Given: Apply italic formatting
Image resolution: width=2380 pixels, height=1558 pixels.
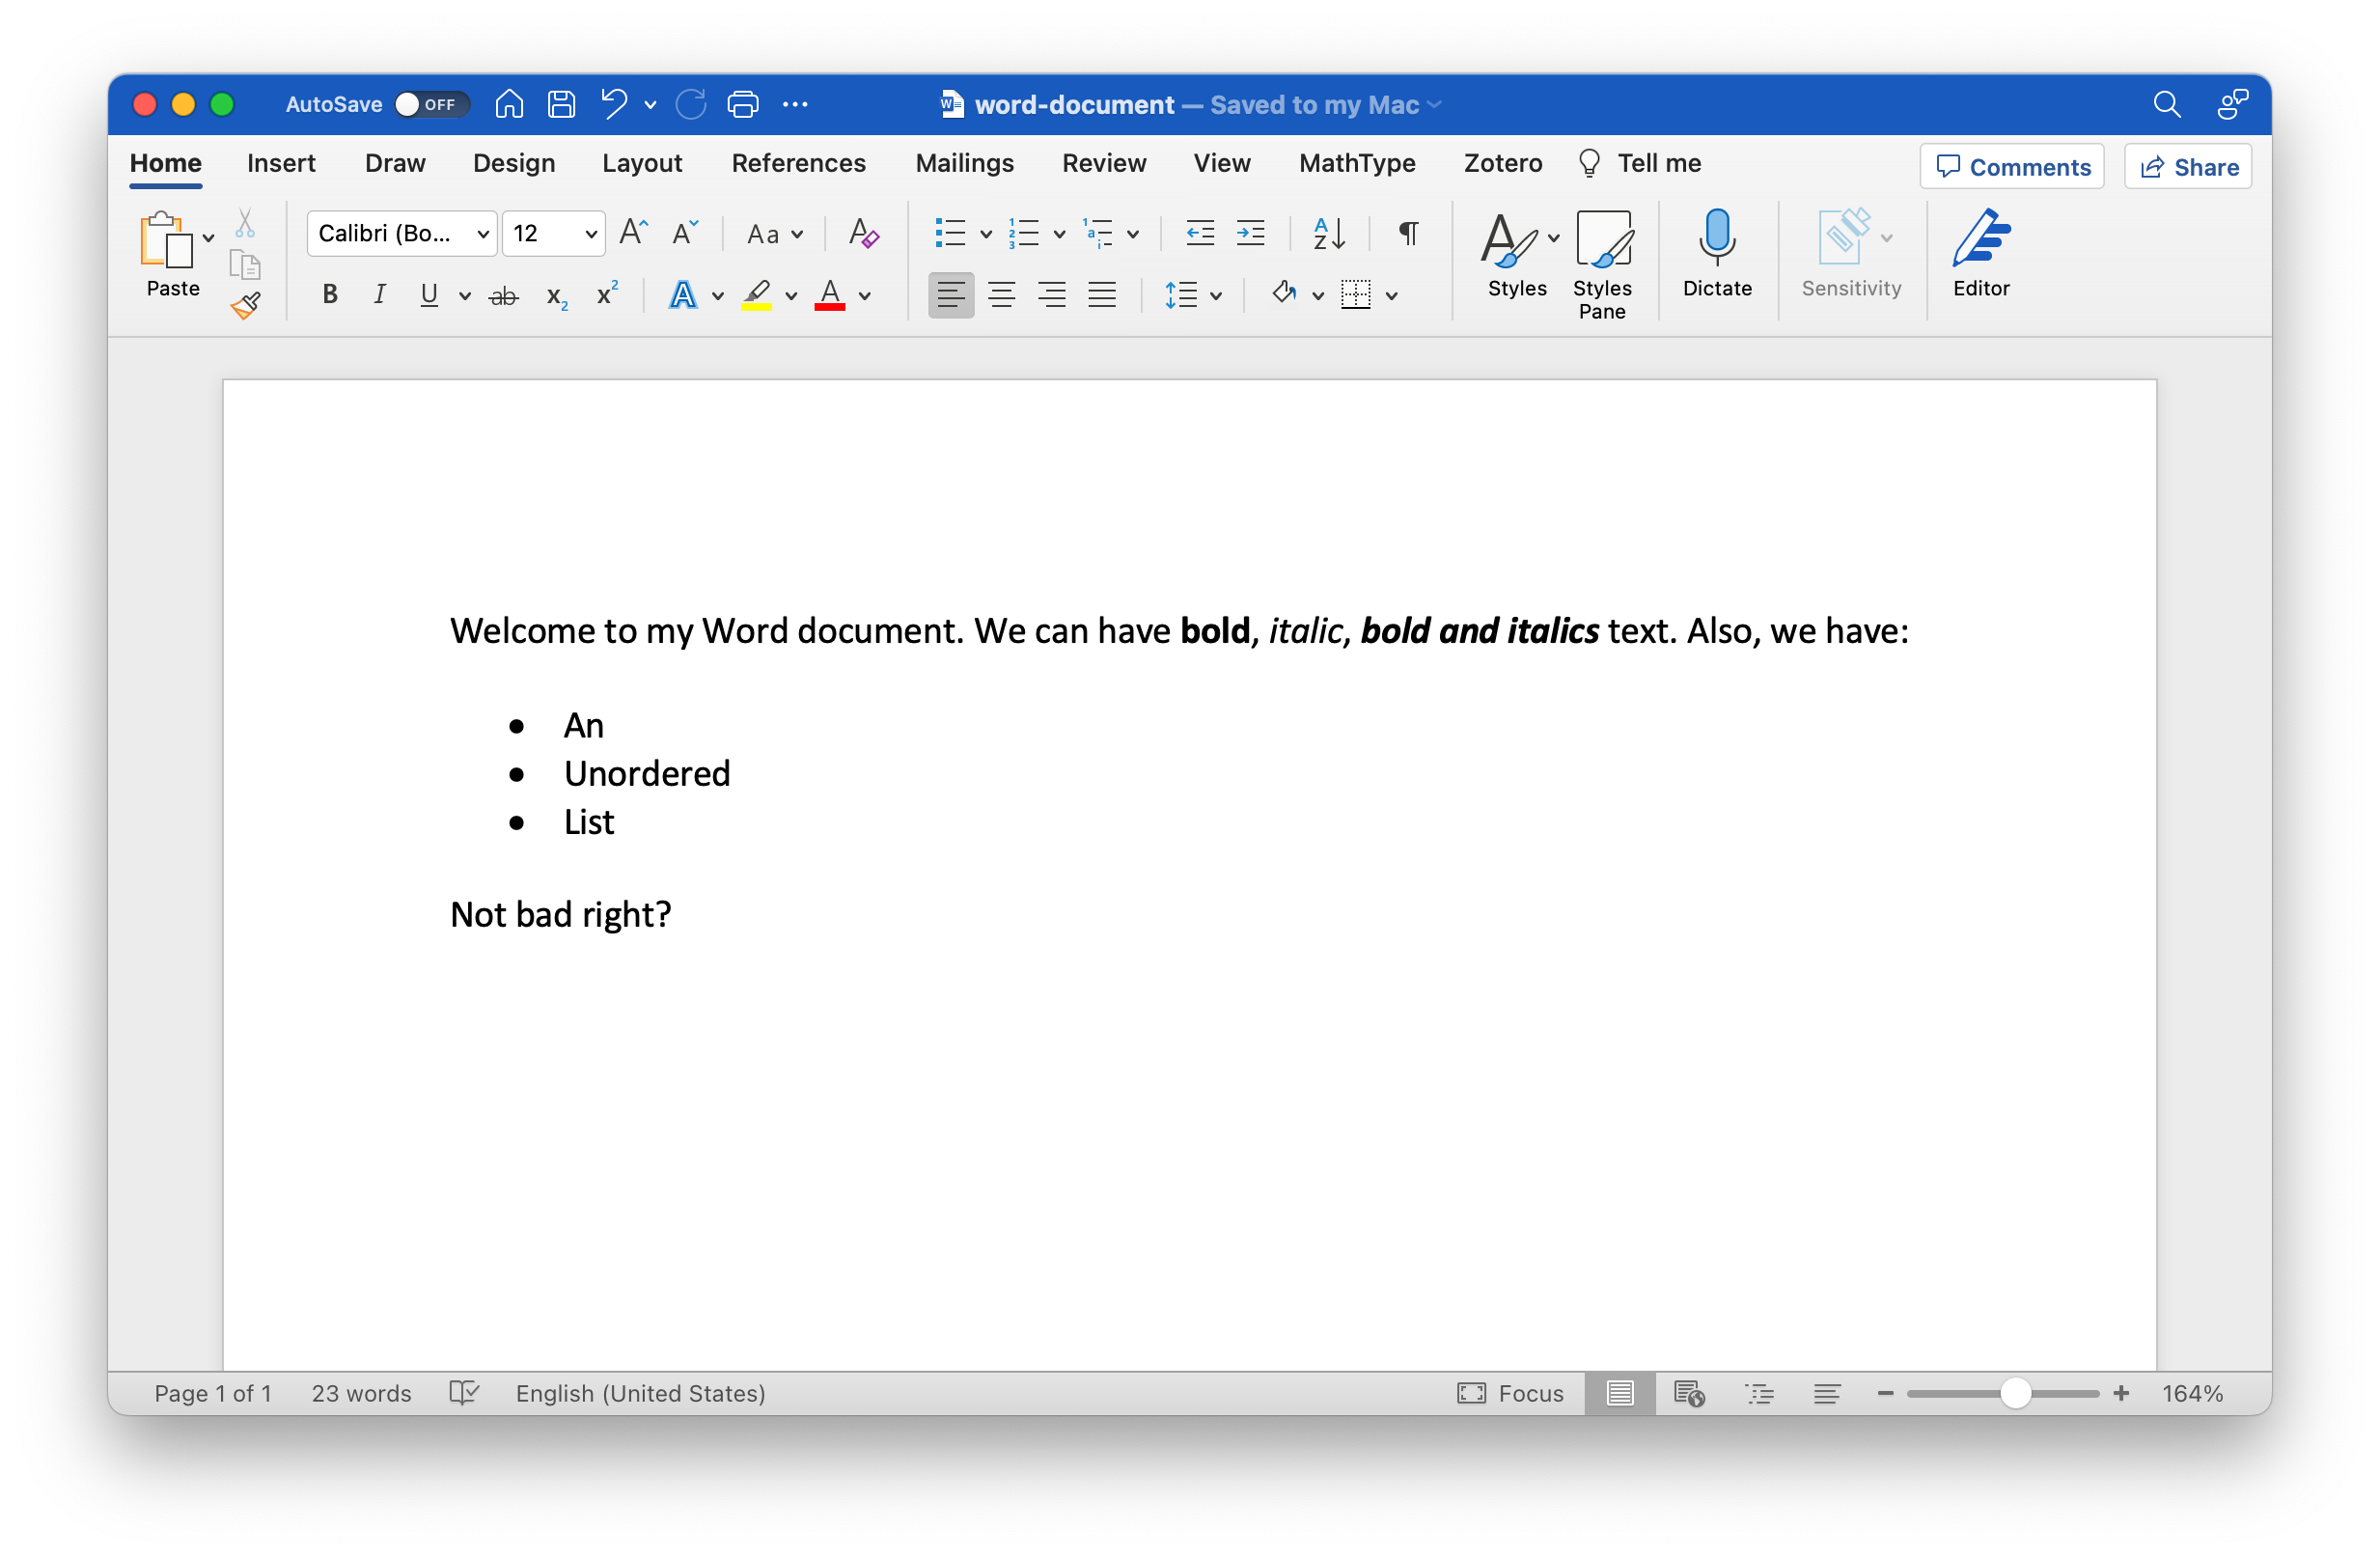Looking at the screenshot, I should tap(380, 294).
